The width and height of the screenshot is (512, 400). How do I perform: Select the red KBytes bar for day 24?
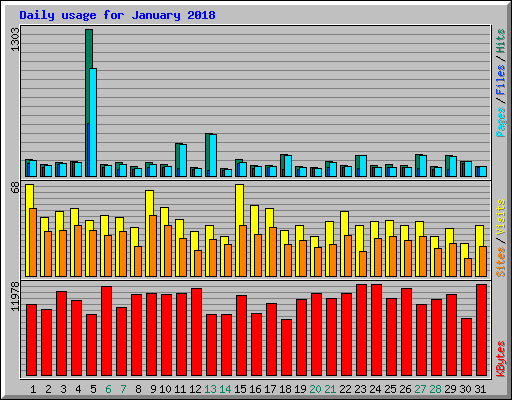(377, 330)
